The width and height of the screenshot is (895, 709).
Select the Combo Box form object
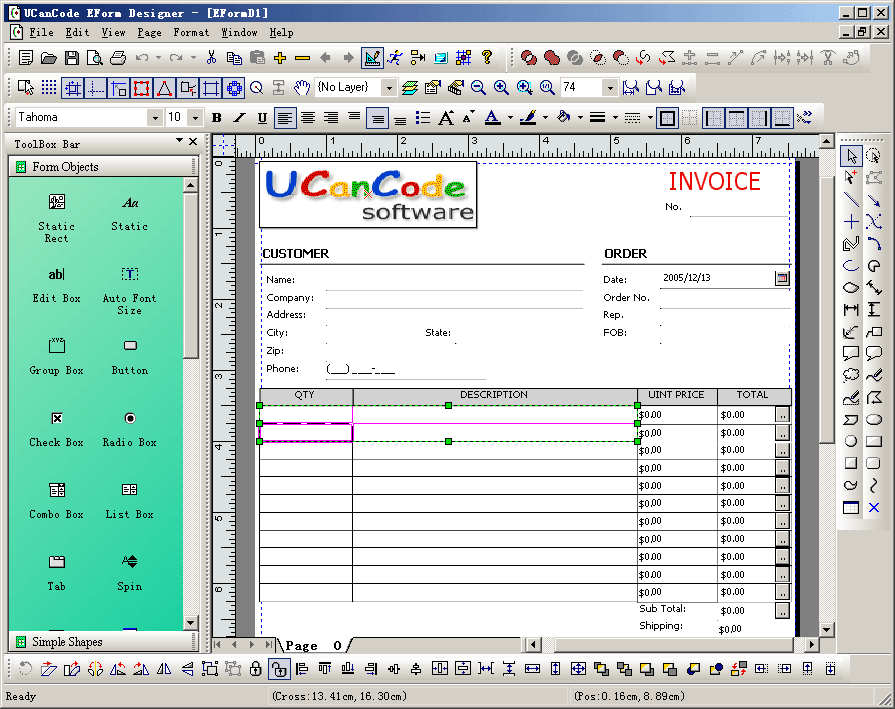(56, 501)
